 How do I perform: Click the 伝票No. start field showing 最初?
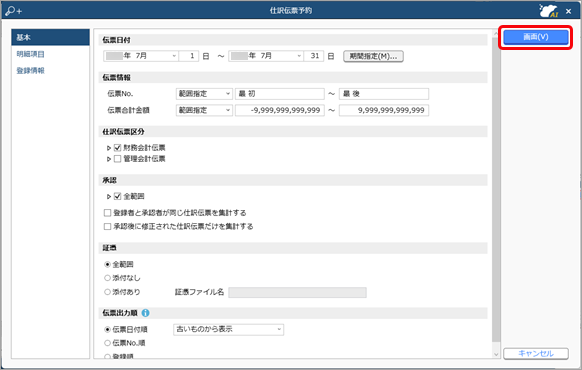(280, 94)
